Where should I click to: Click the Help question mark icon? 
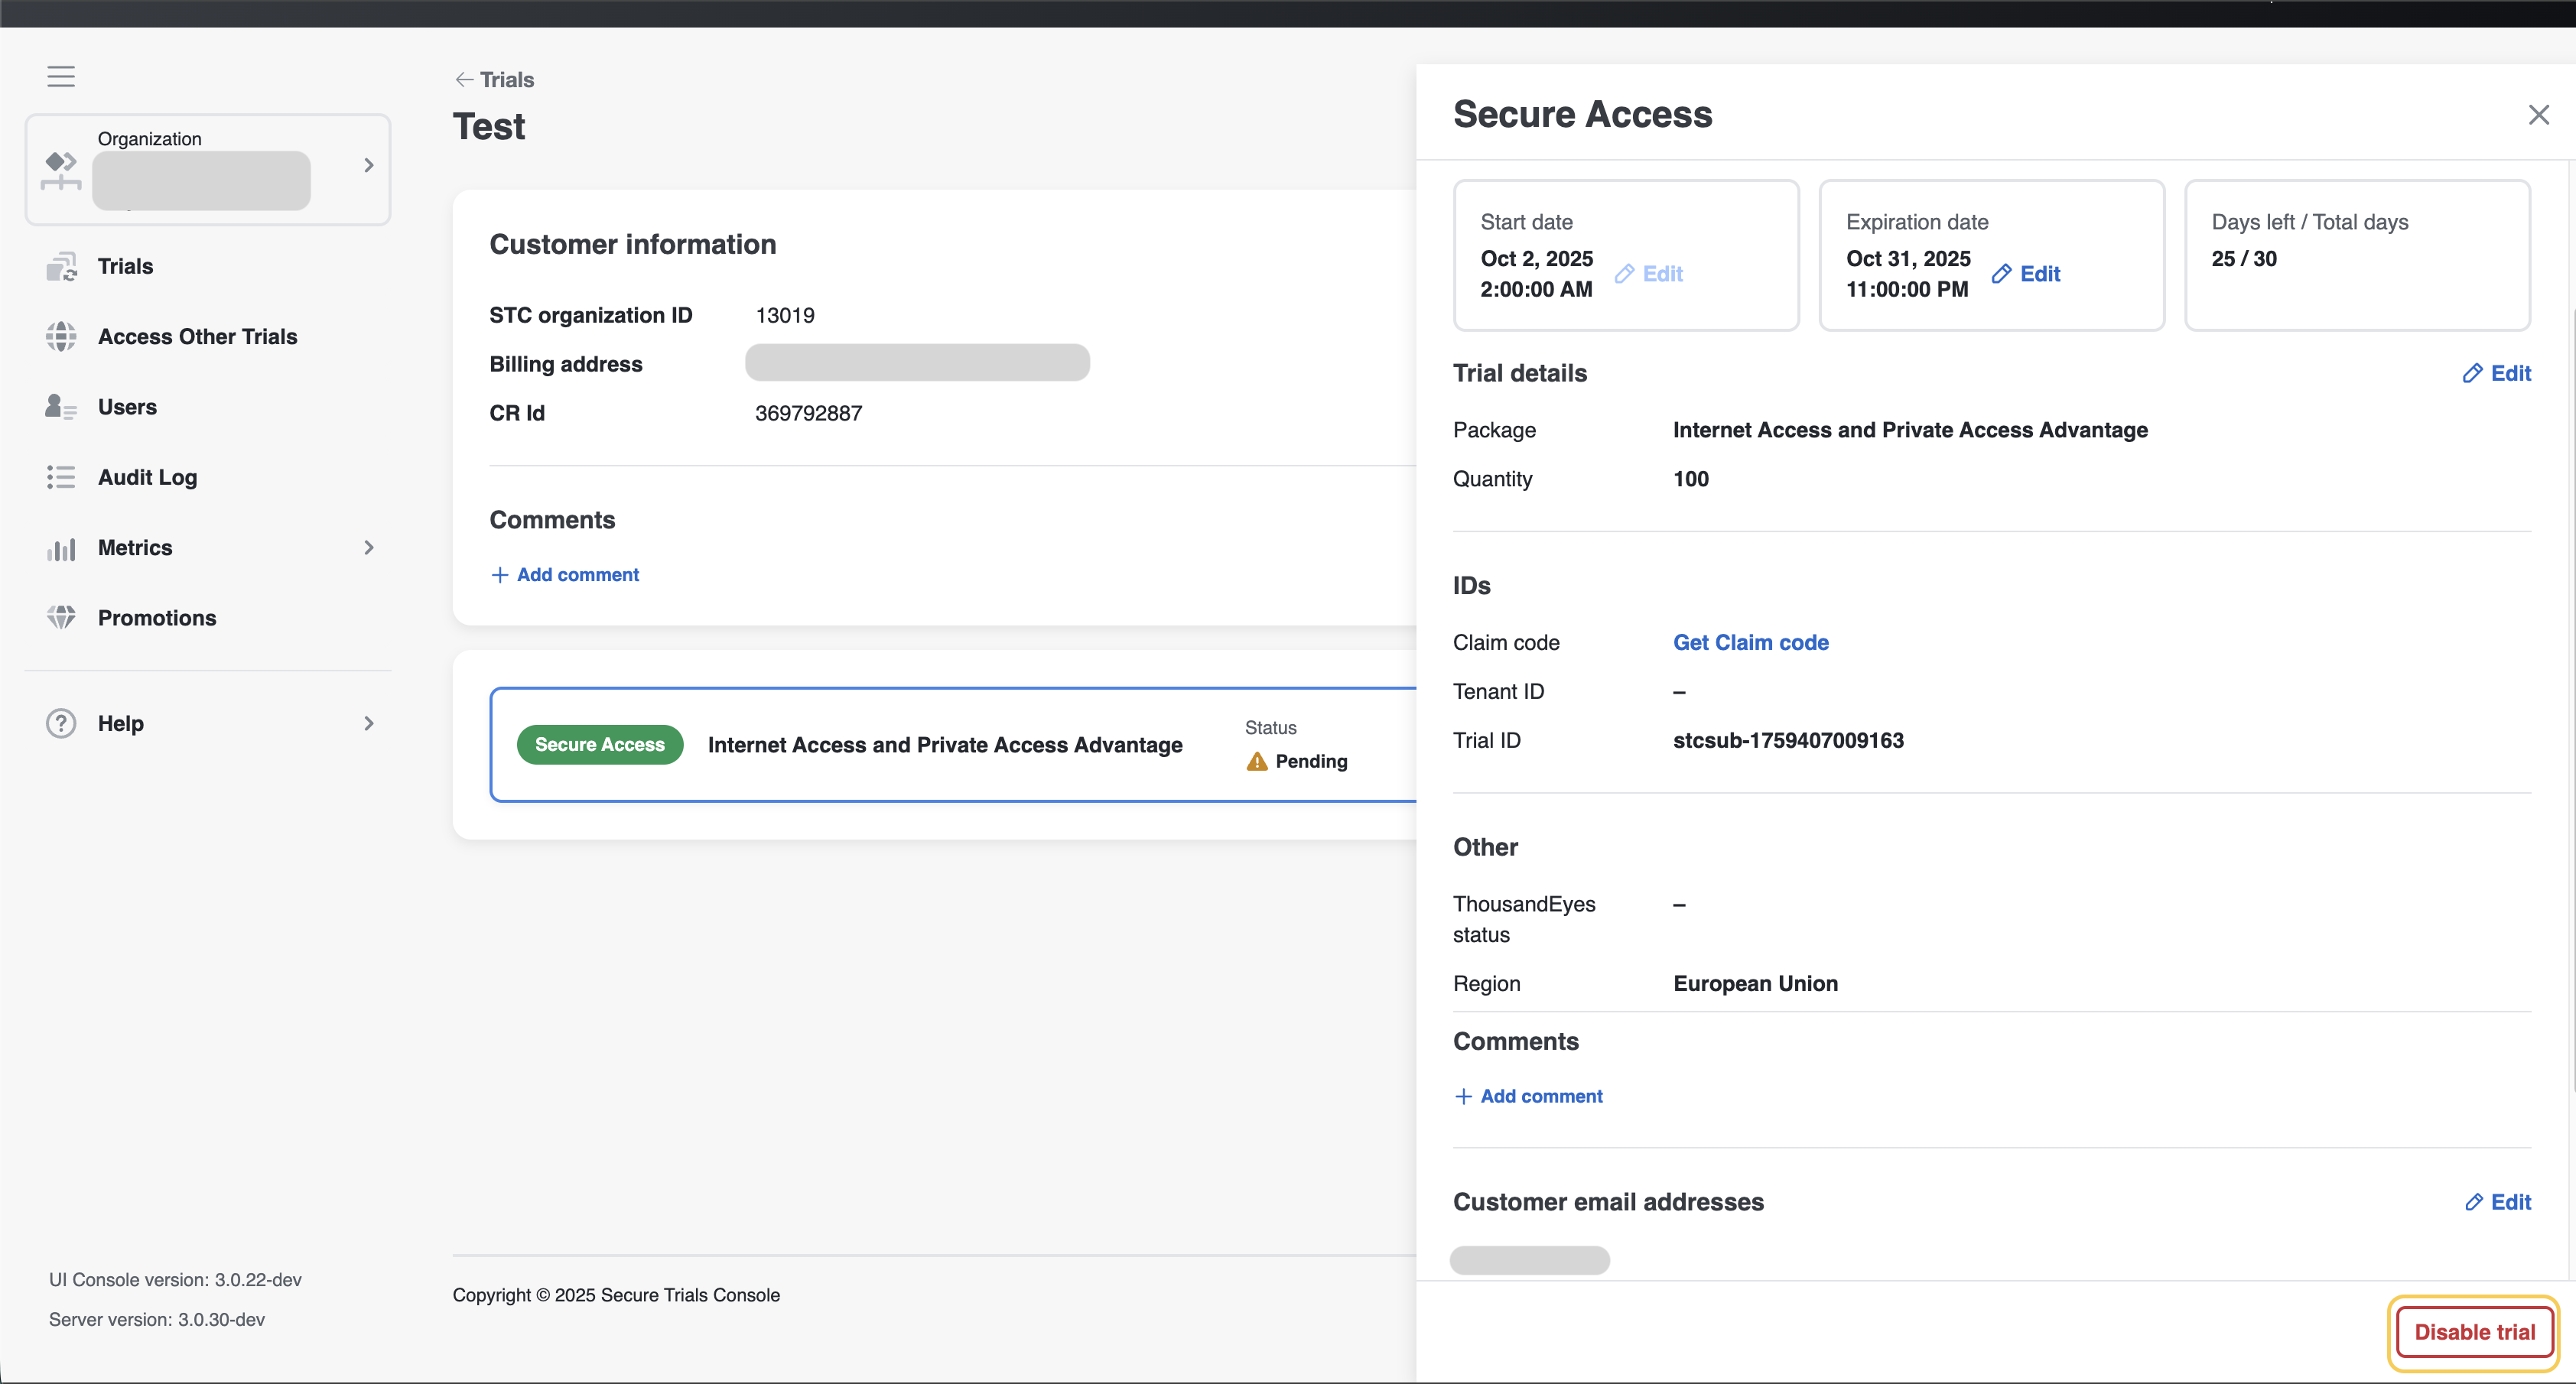61,723
